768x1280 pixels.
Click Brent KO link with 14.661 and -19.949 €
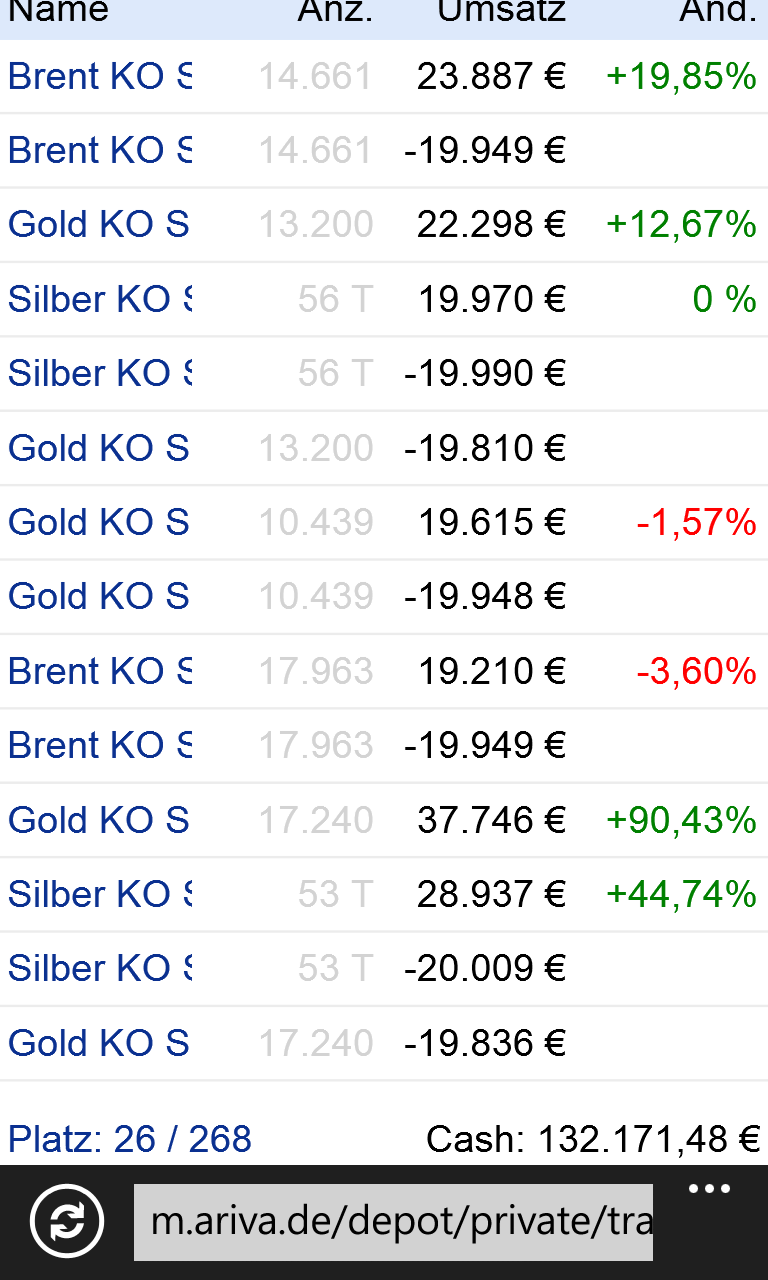coord(99,151)
